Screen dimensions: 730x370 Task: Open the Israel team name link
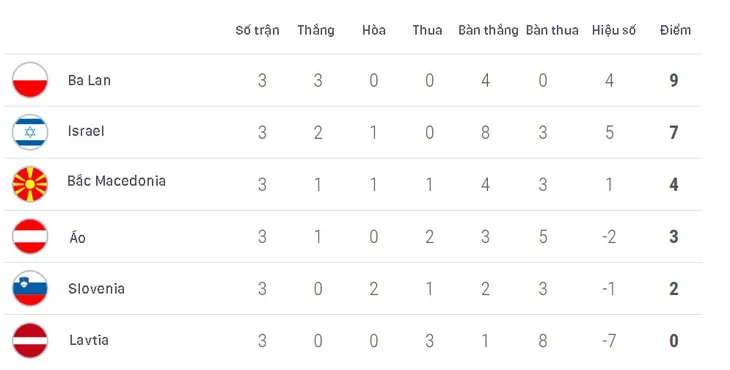click(x=86, y=131)
